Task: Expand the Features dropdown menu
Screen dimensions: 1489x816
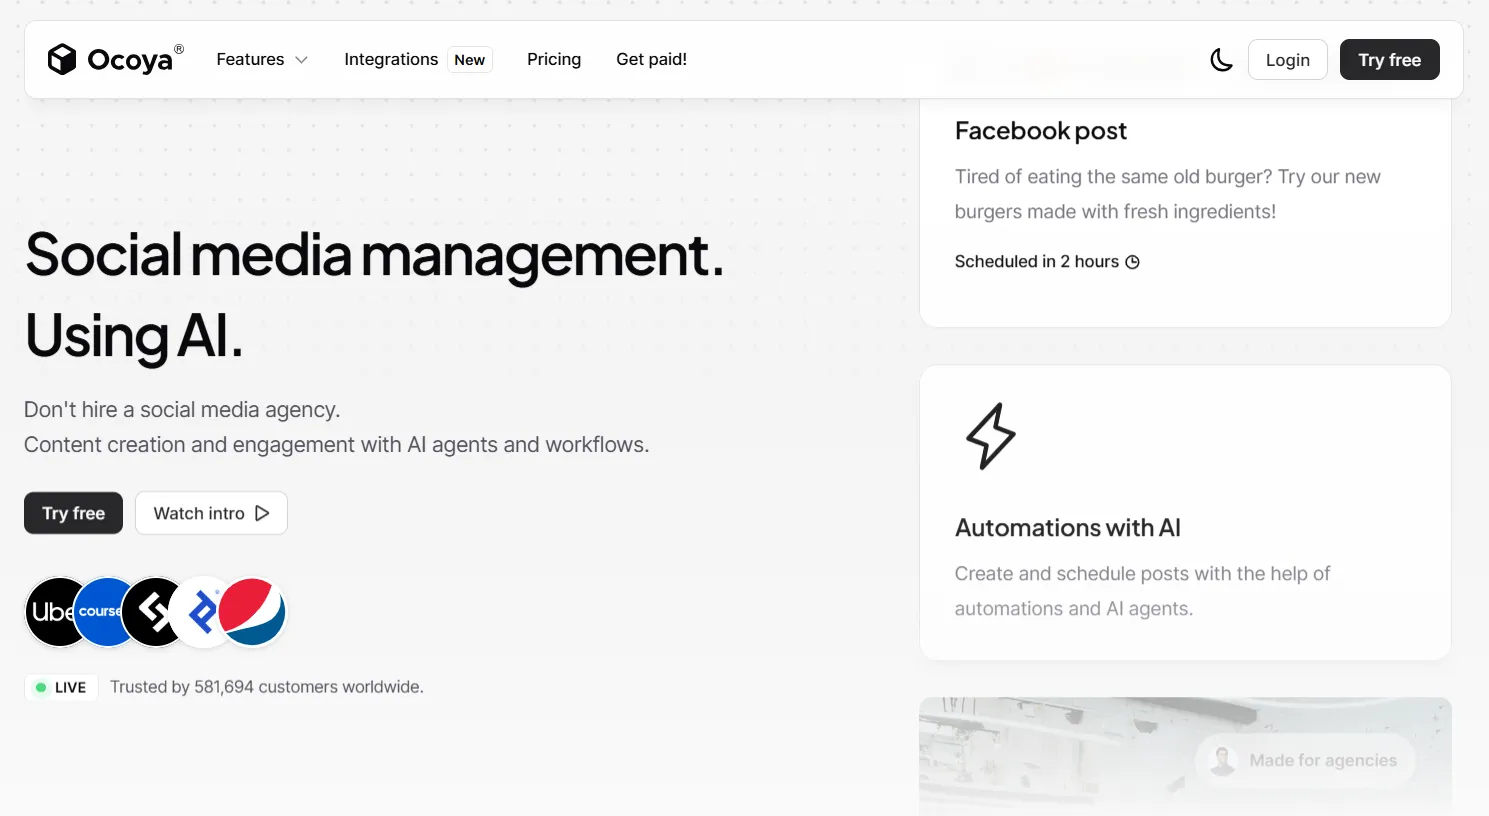Action: click(262, 60)
